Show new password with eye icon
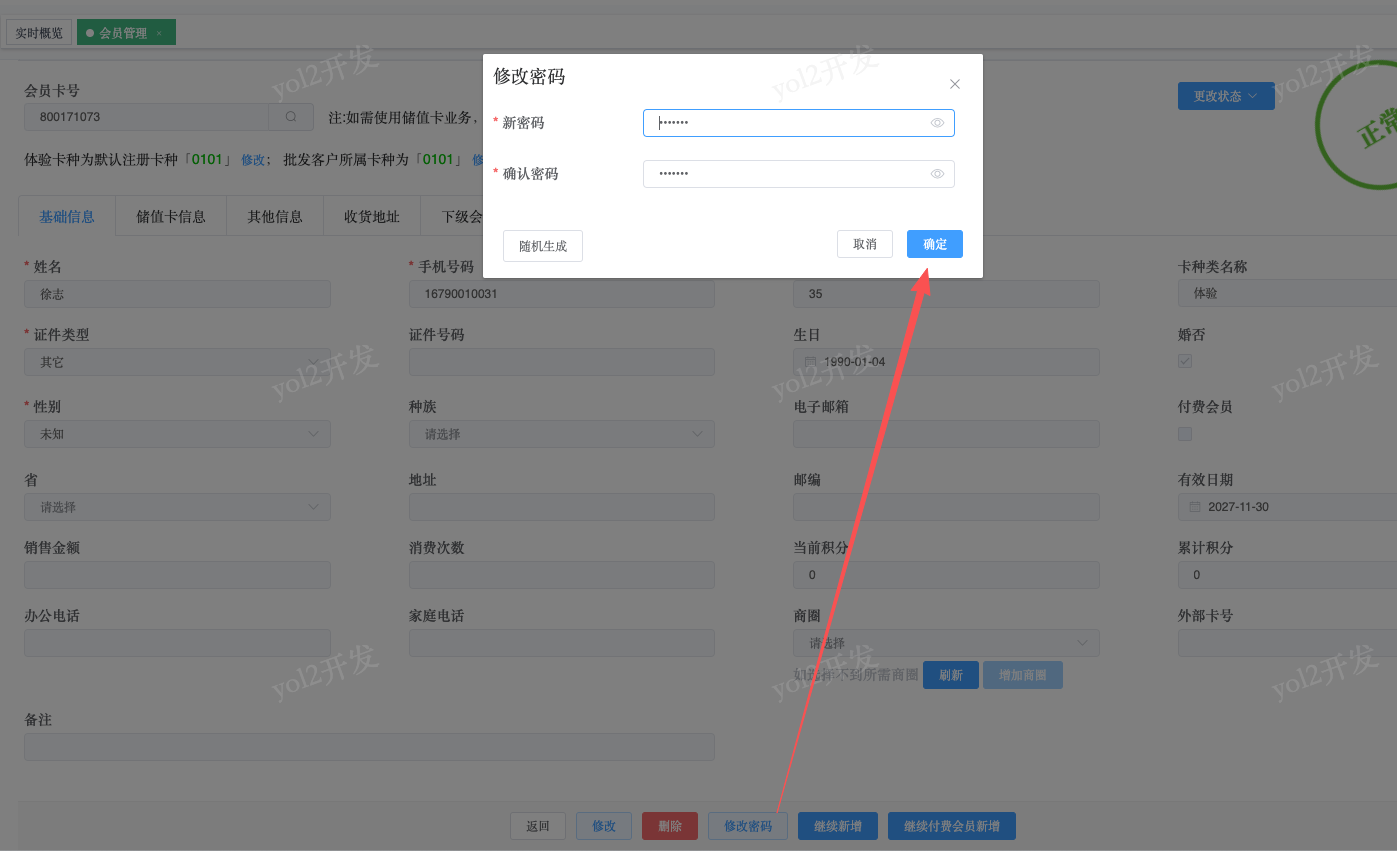 point(937,123)
